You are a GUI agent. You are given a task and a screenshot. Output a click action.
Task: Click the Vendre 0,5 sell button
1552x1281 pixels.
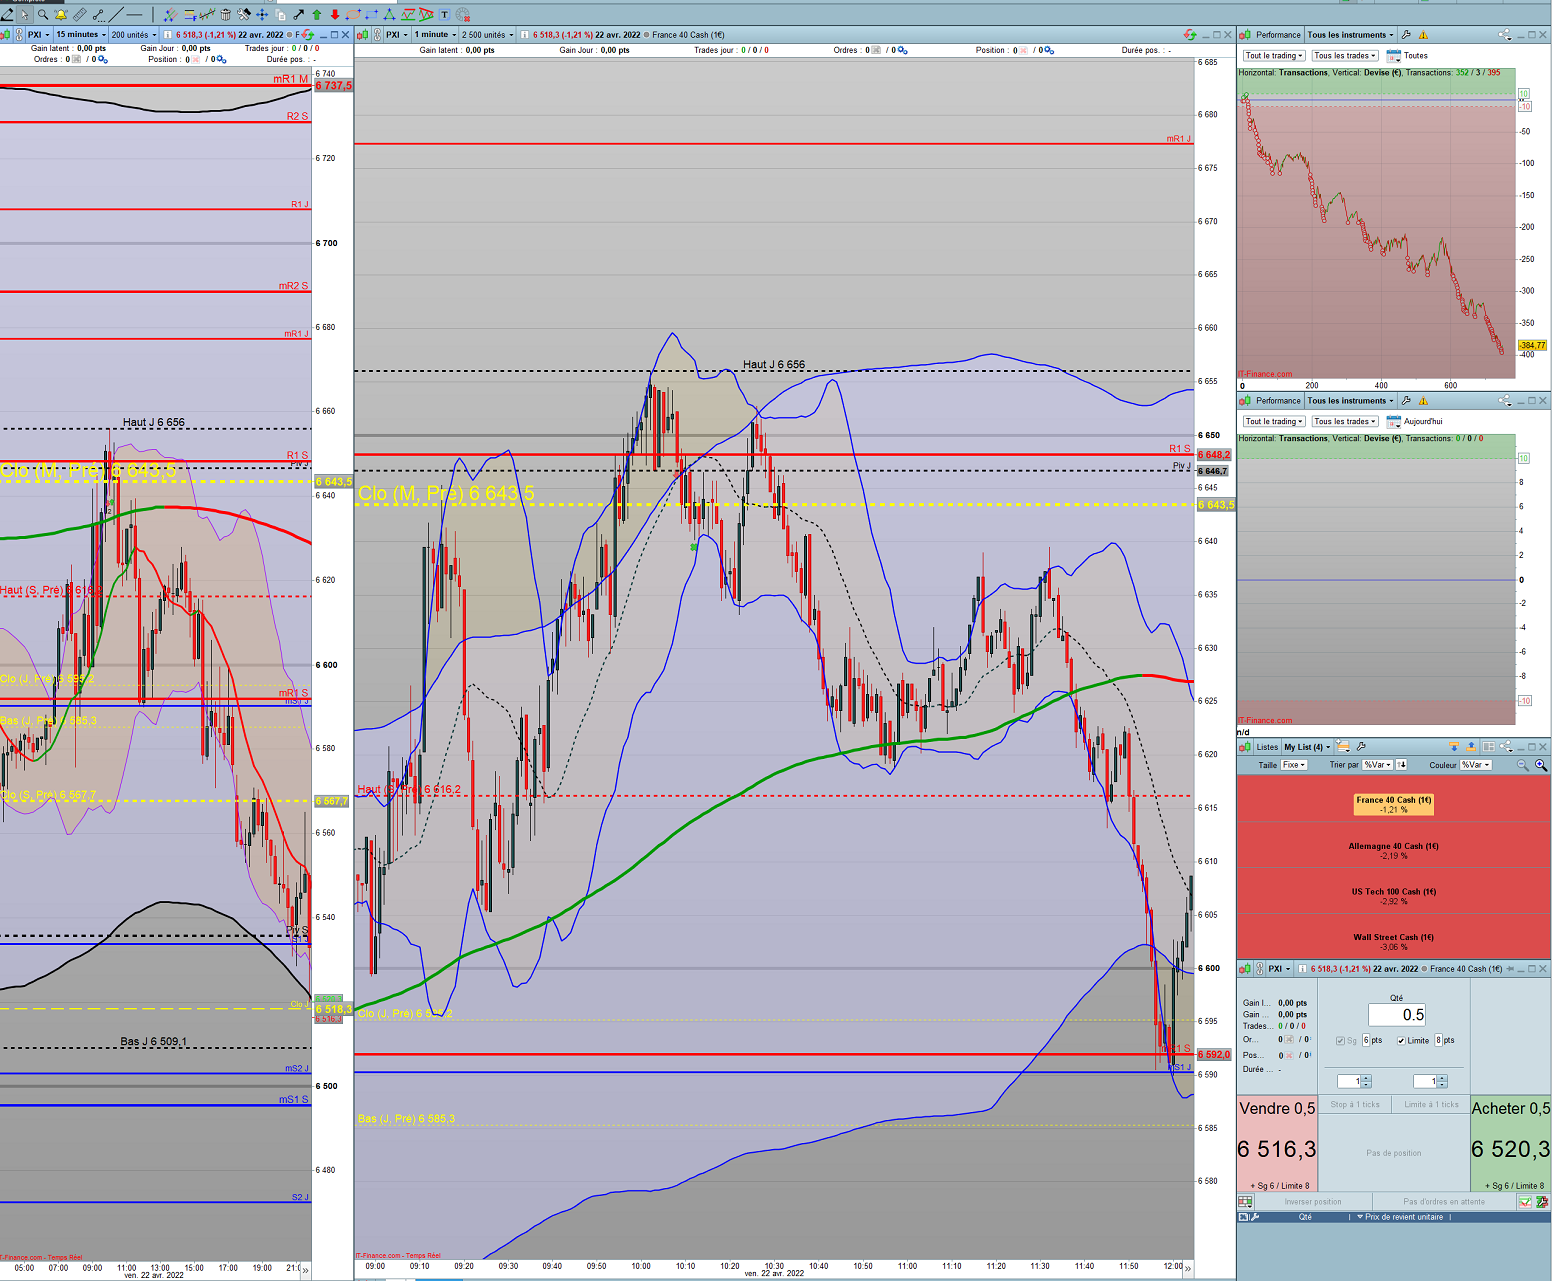pyautogui.click(x=1277, y=1143)
